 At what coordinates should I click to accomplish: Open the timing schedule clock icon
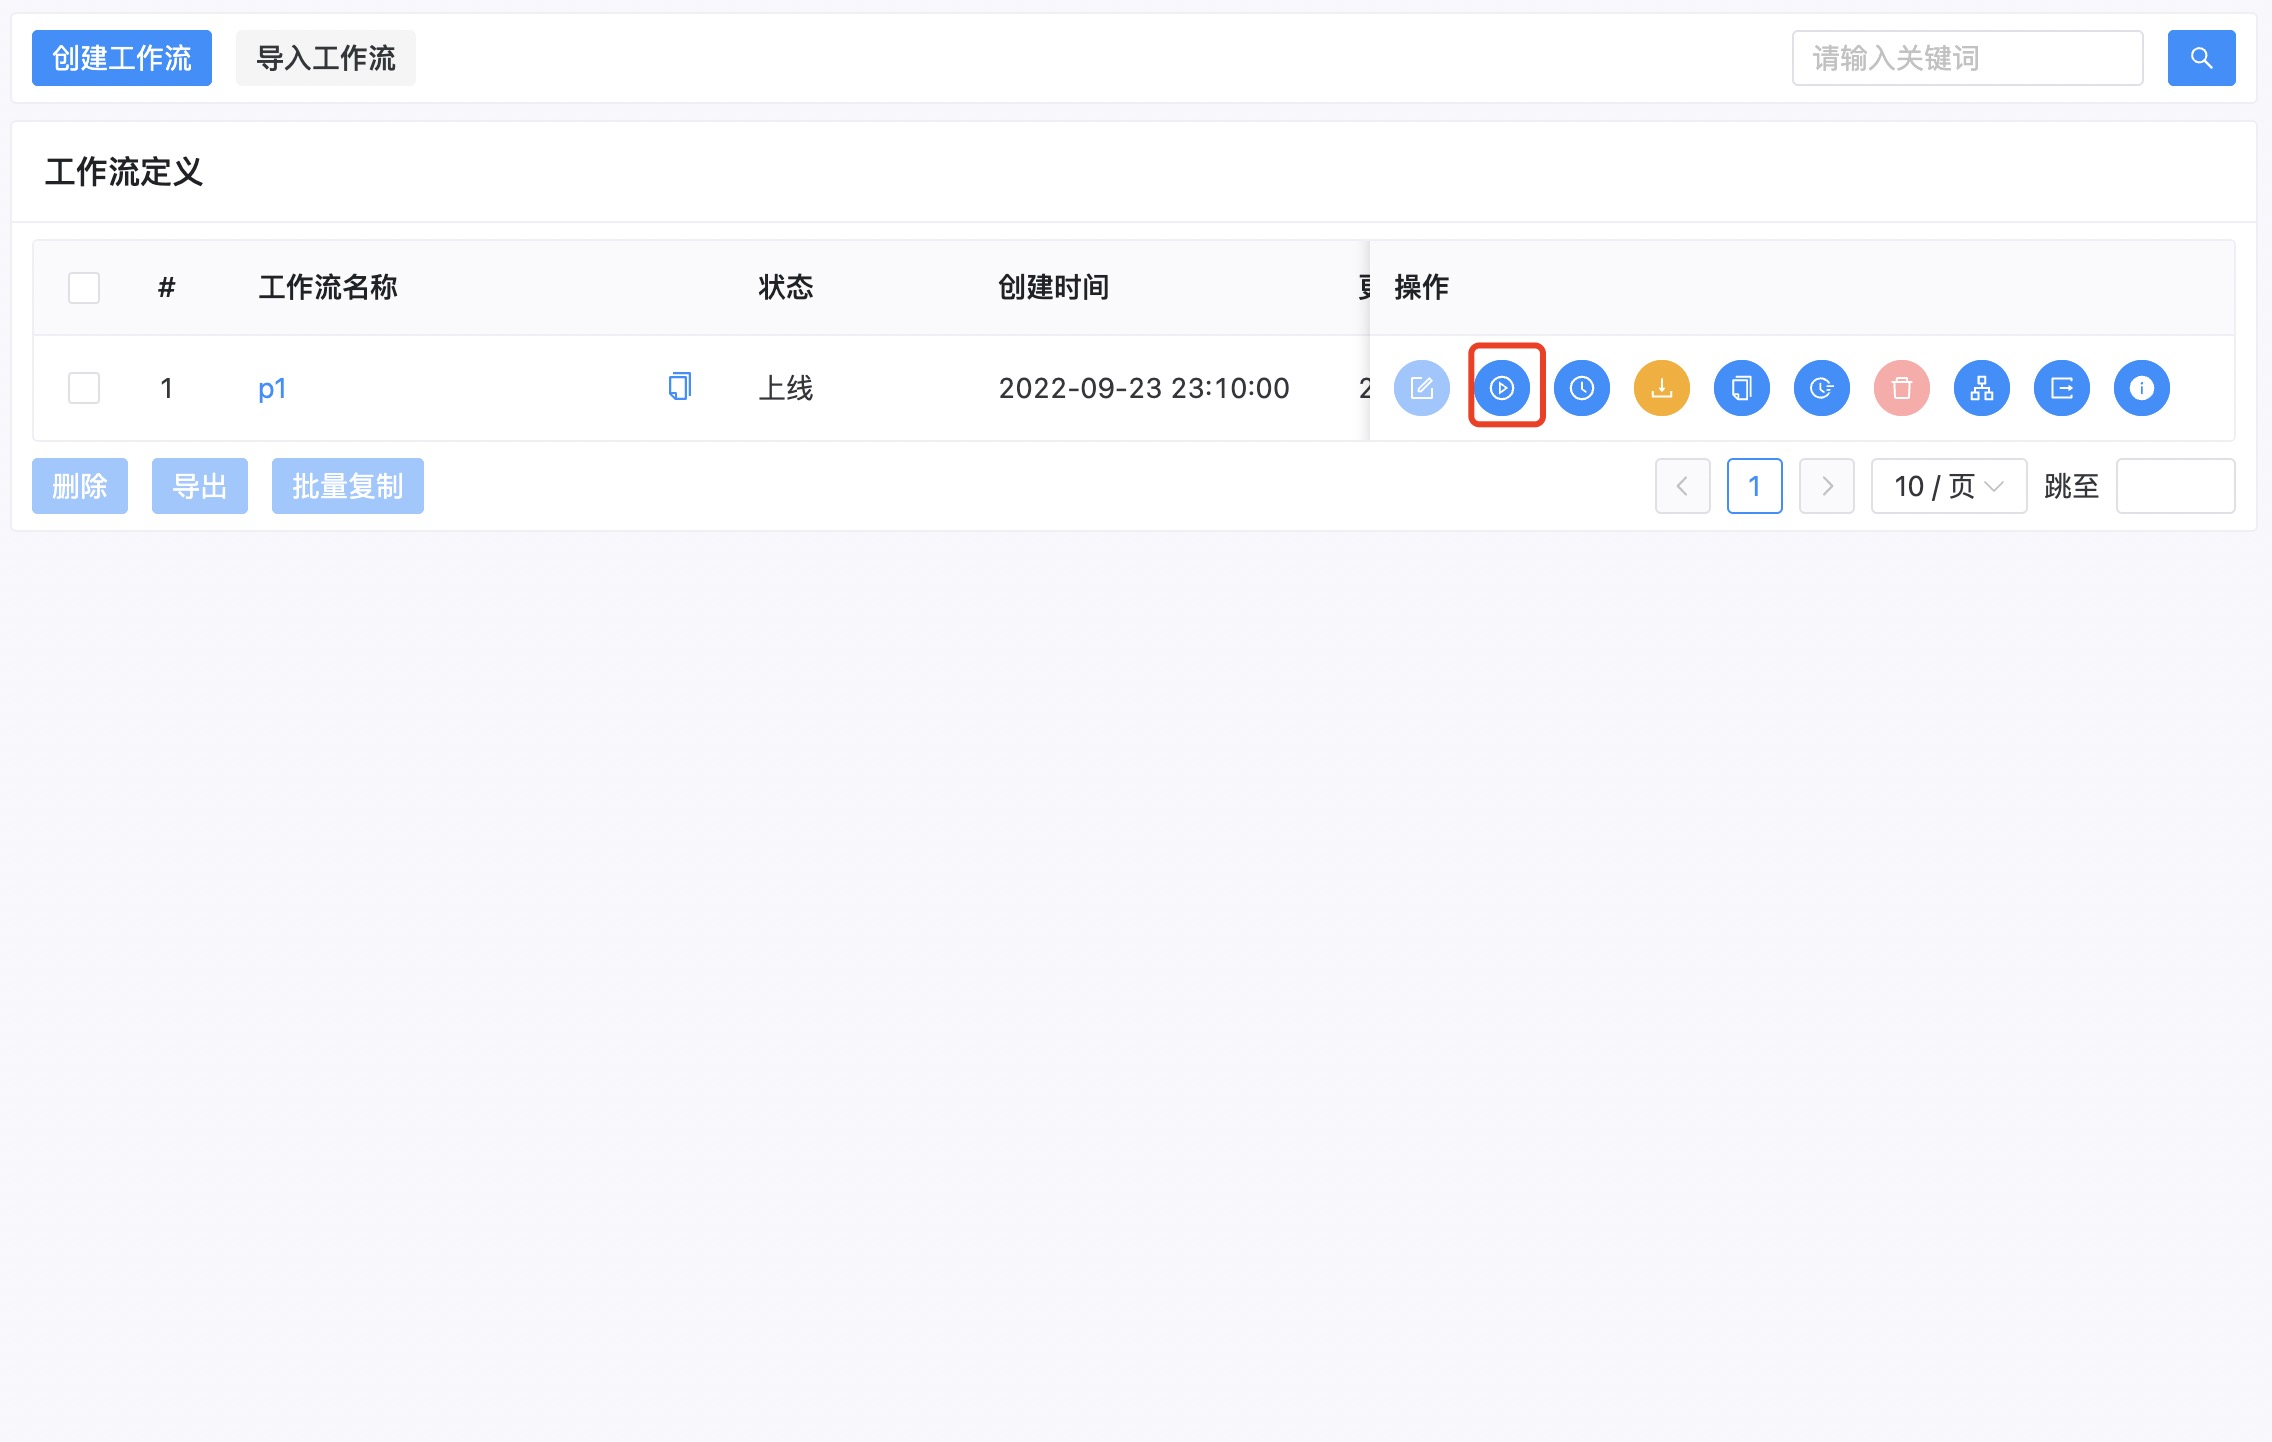[1581, 388]
